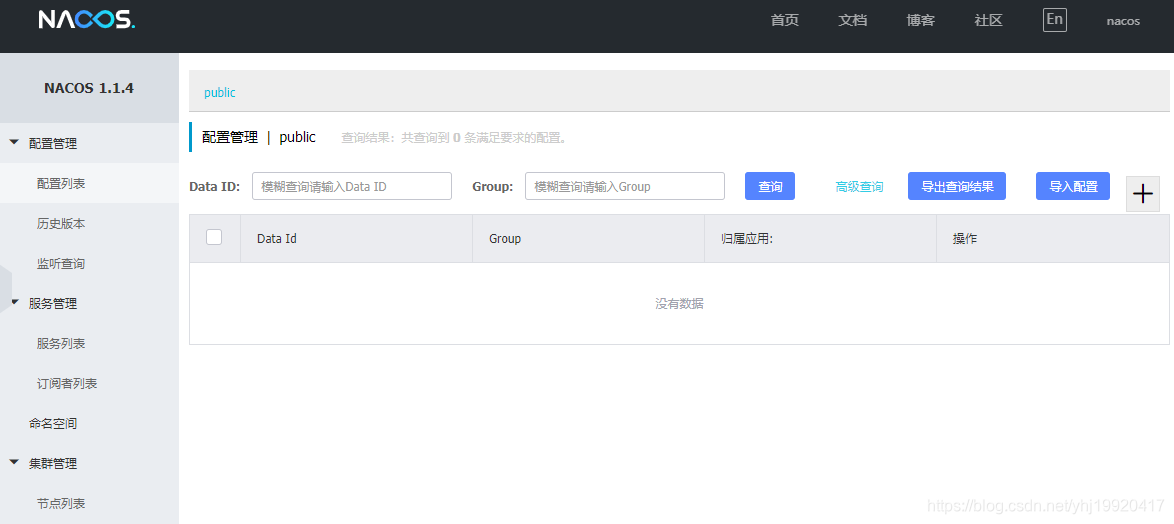Click the 查询 button
The width and height of the screenshot is (1174, 524).
[x=770, y=186]
